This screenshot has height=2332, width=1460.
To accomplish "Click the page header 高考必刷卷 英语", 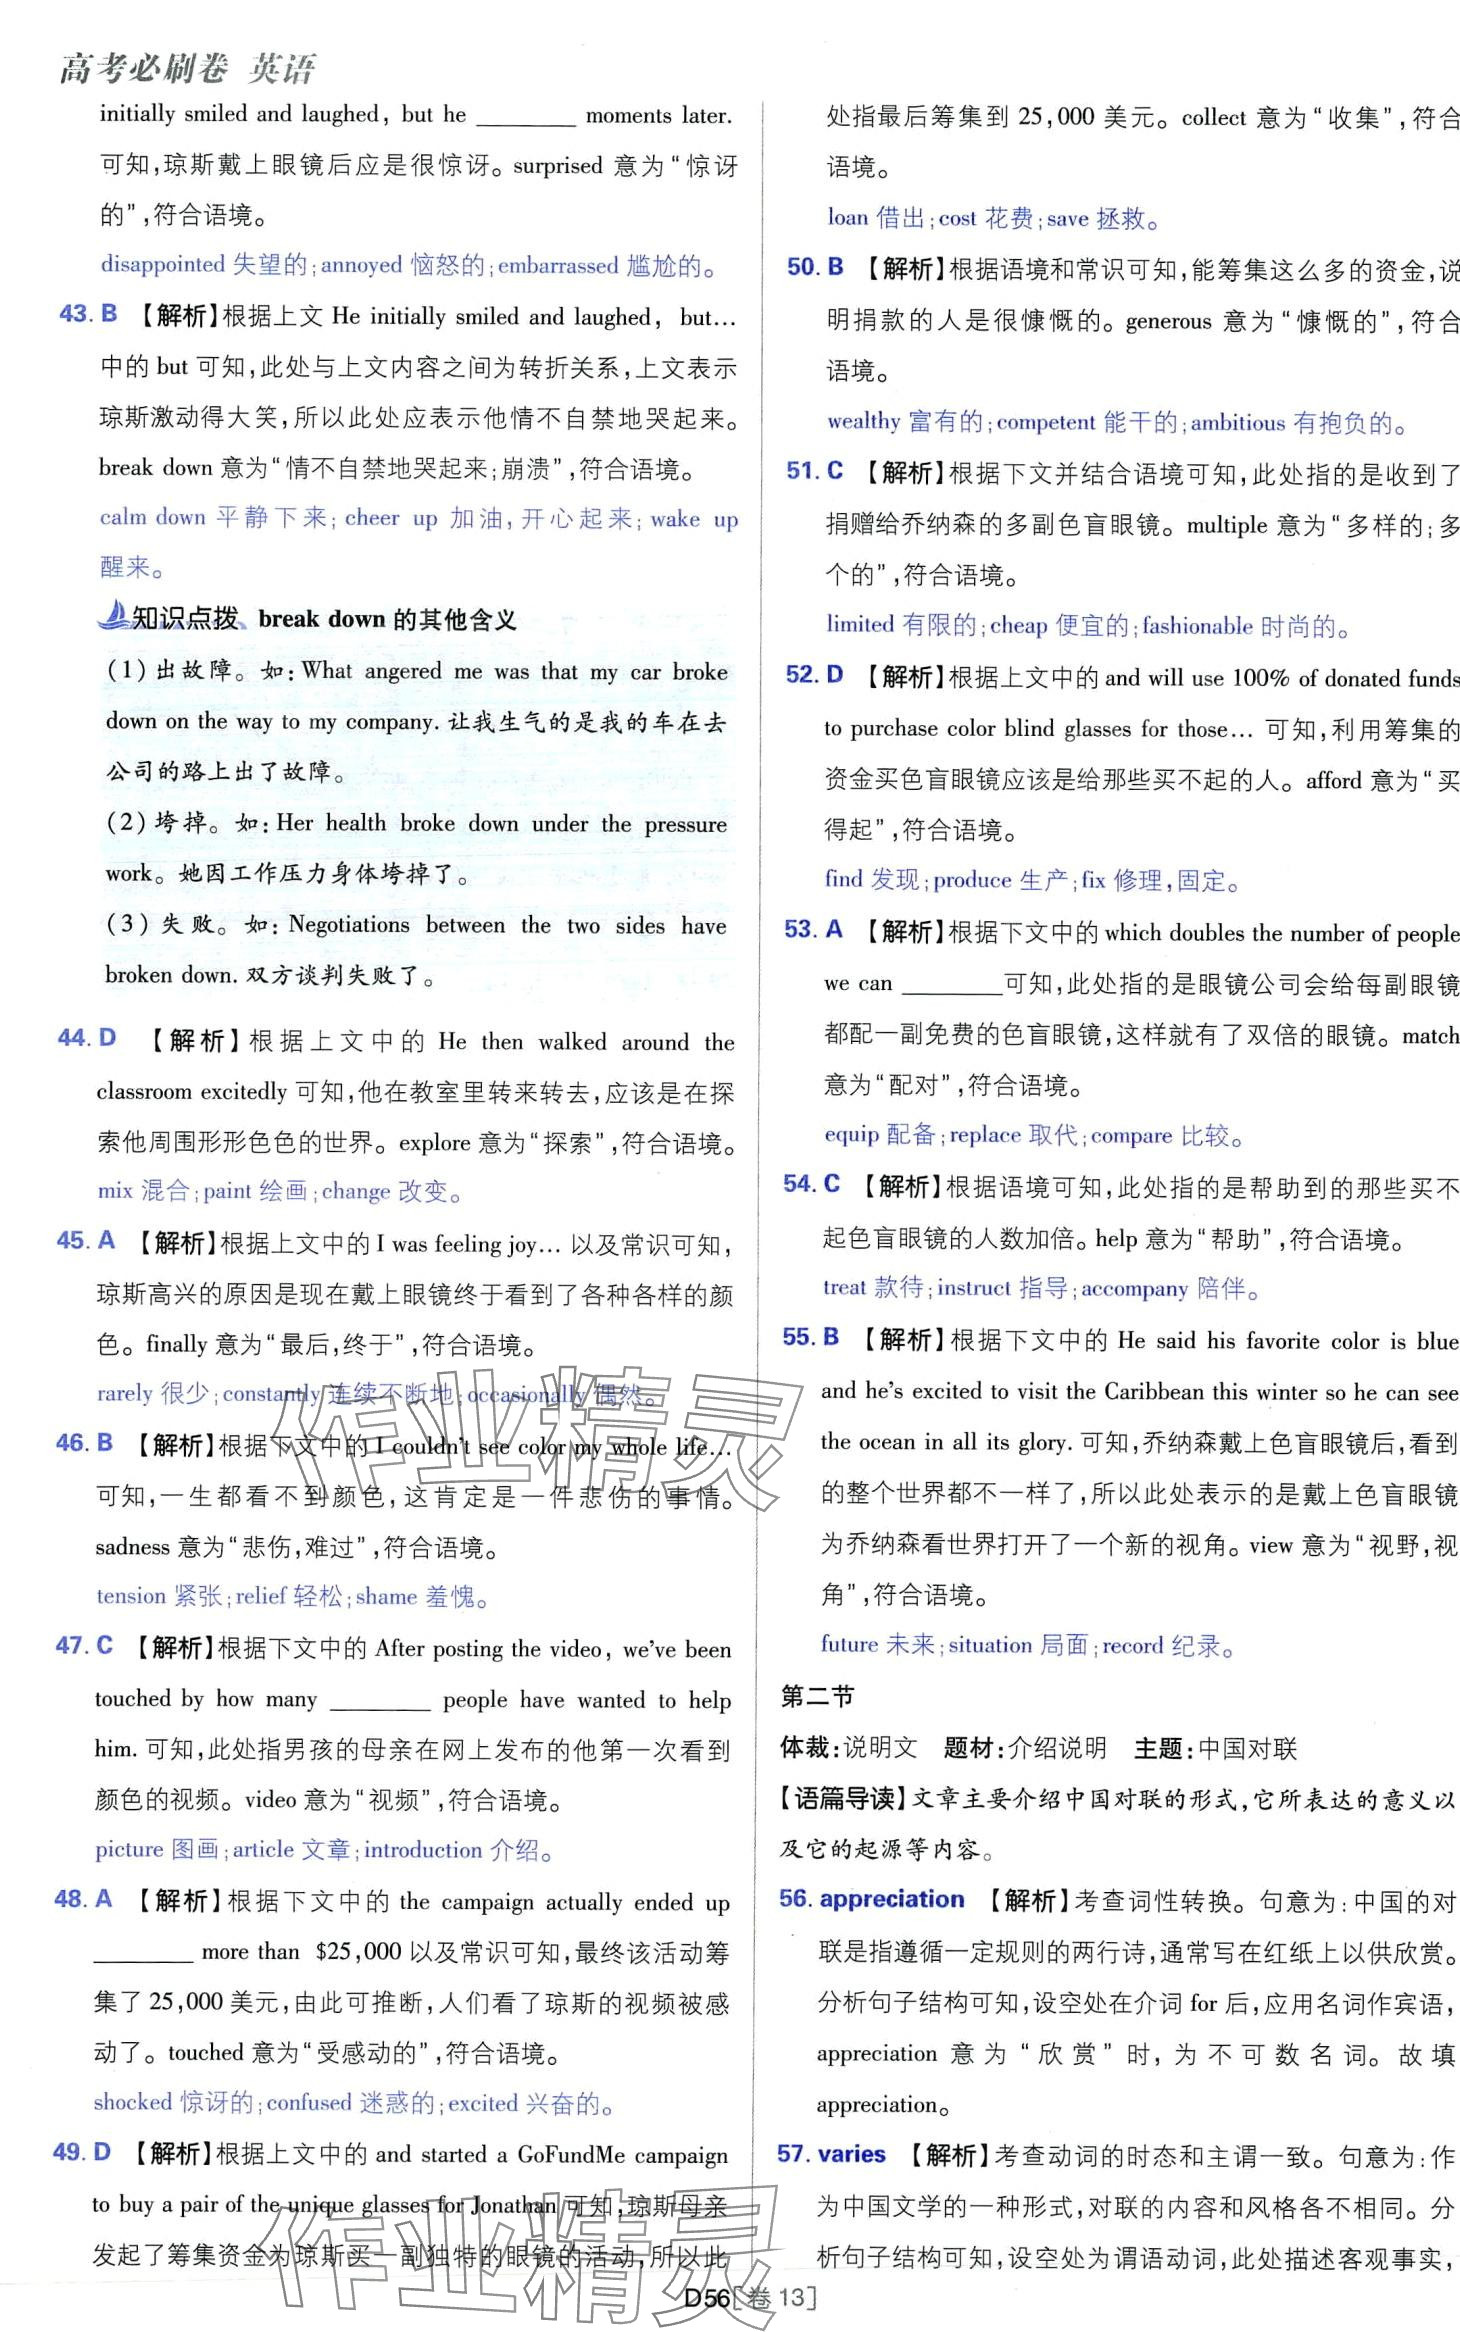I will coord(187,68).
